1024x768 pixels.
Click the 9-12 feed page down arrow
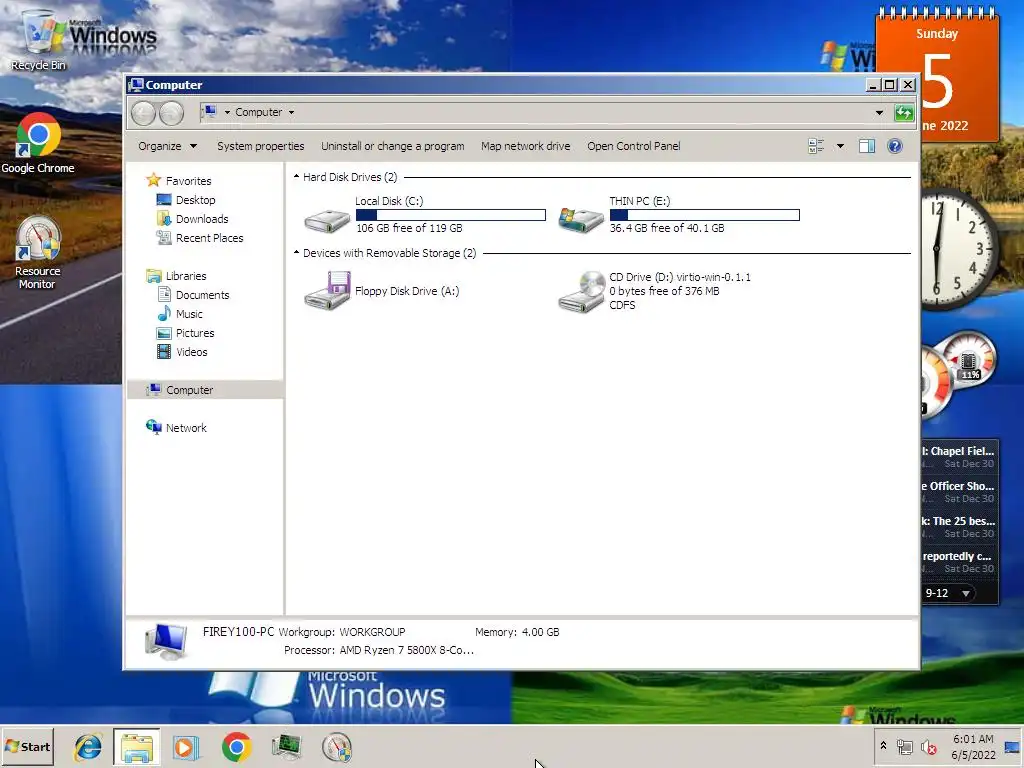pos(965,593)
